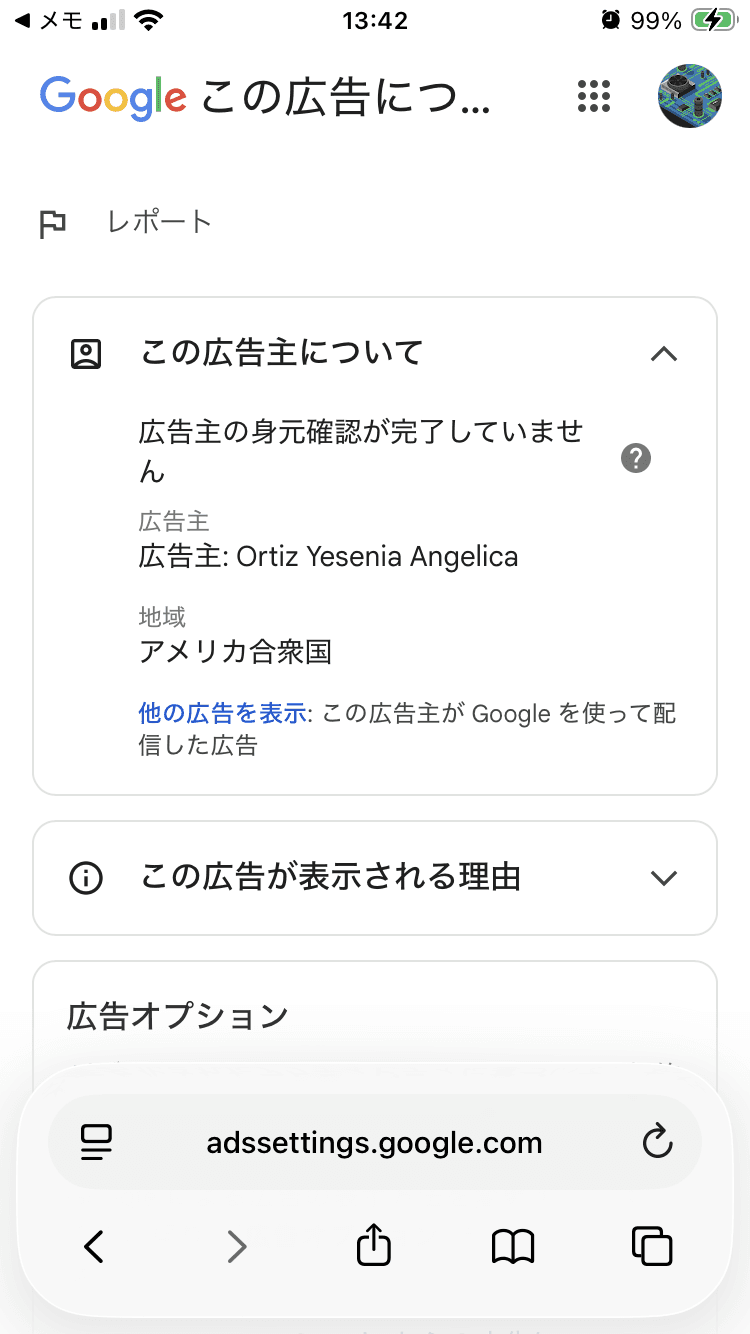Screen dimensions: 750x1334
Task: Tap the adssettings.google.com address field
Action: (375, 1143)
